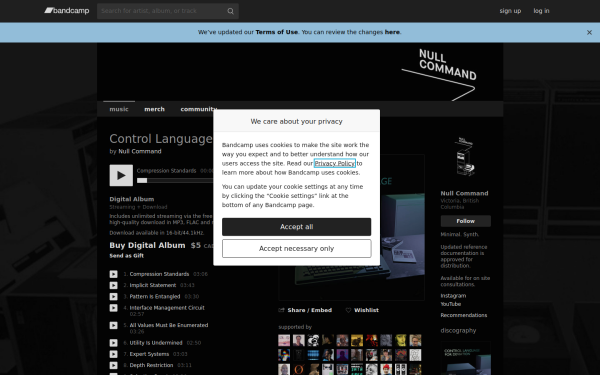Add album to Wishlist via heart
Viewport: 600px width, 375px height.
pos(362,310)
